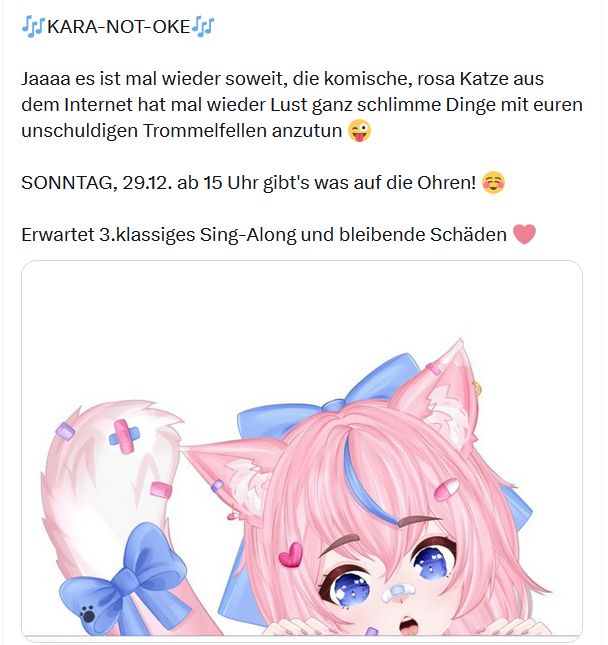Screen dimensions: 608x645
Task: Click the gold earring on the right ear
Action: click(476, 389)
